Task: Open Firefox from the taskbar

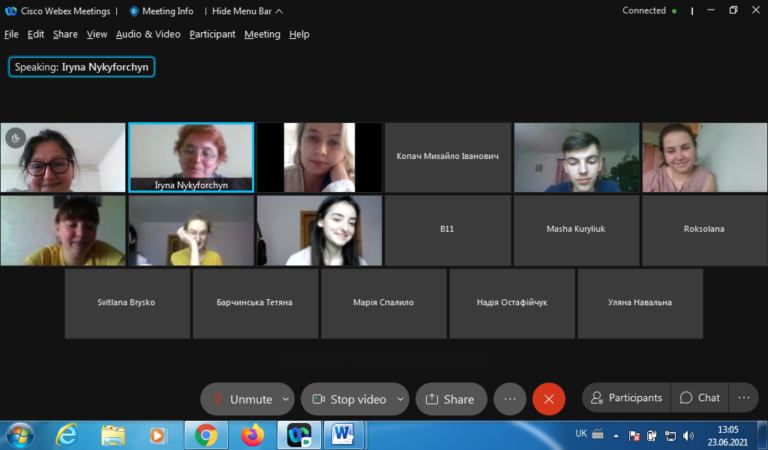Action: 253,435
